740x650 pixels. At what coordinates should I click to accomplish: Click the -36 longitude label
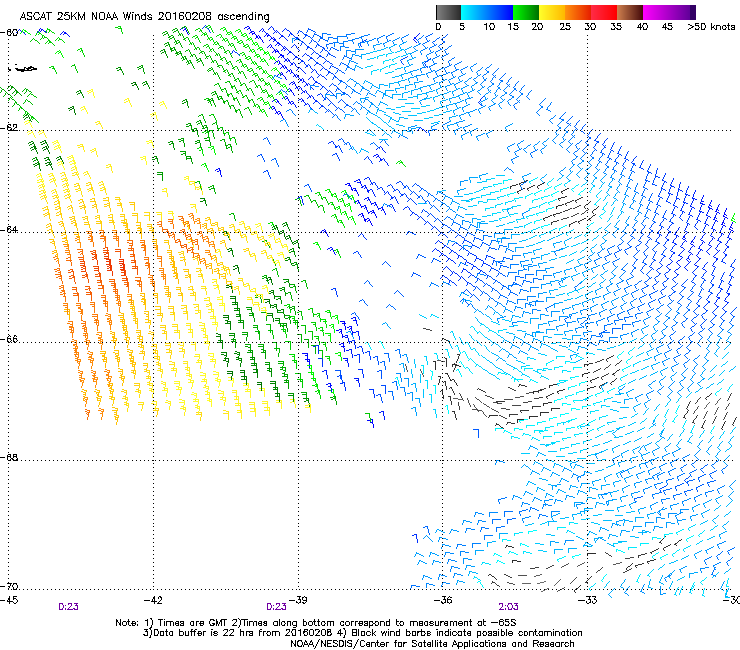tap(443, 600)
